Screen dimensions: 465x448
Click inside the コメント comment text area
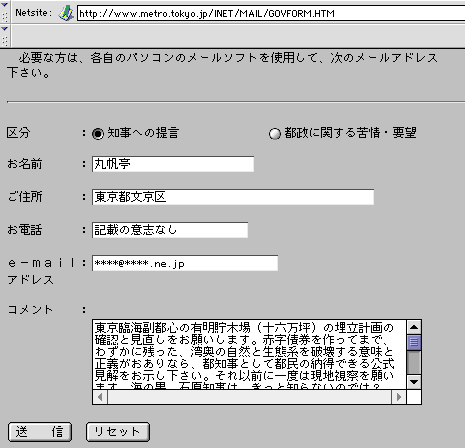(249, 354)
